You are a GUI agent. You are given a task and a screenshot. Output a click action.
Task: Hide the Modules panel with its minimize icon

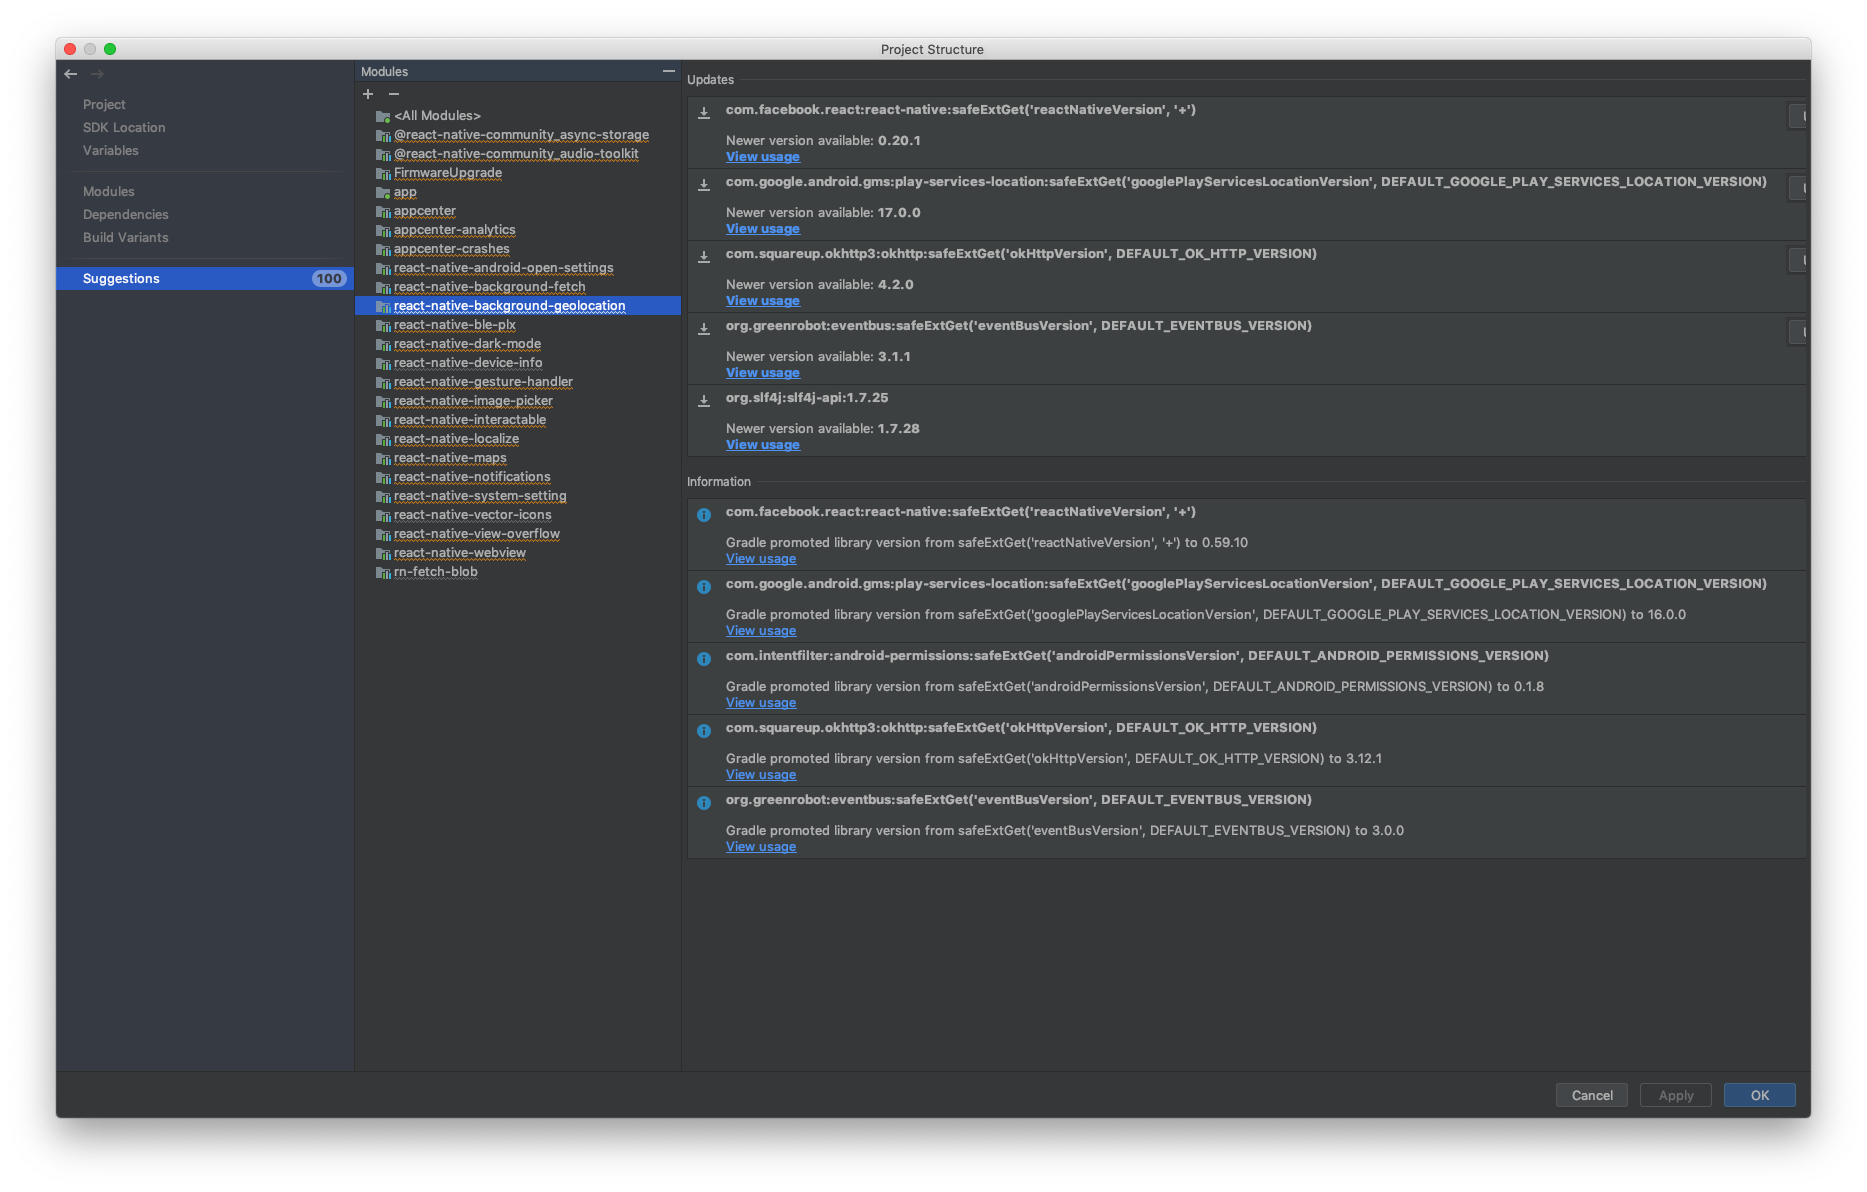668,71
